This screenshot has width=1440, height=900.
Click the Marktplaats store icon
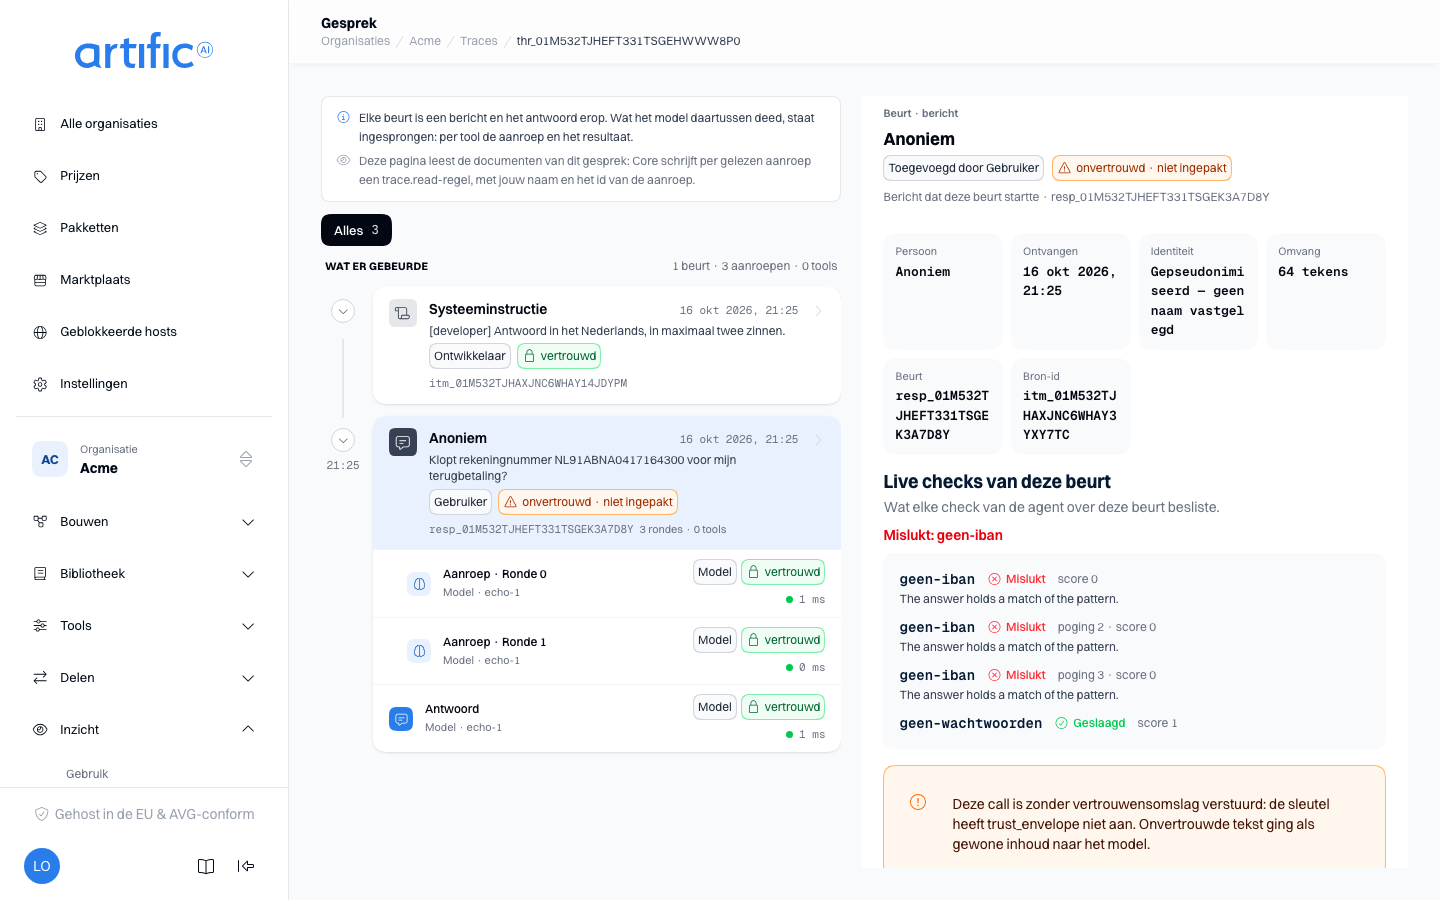[40, 280]
